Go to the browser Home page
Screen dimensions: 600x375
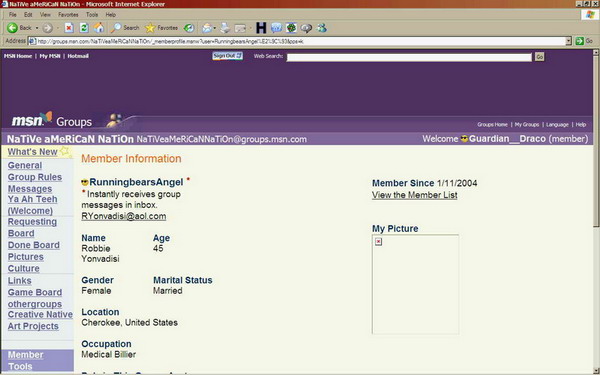[99, 28]
